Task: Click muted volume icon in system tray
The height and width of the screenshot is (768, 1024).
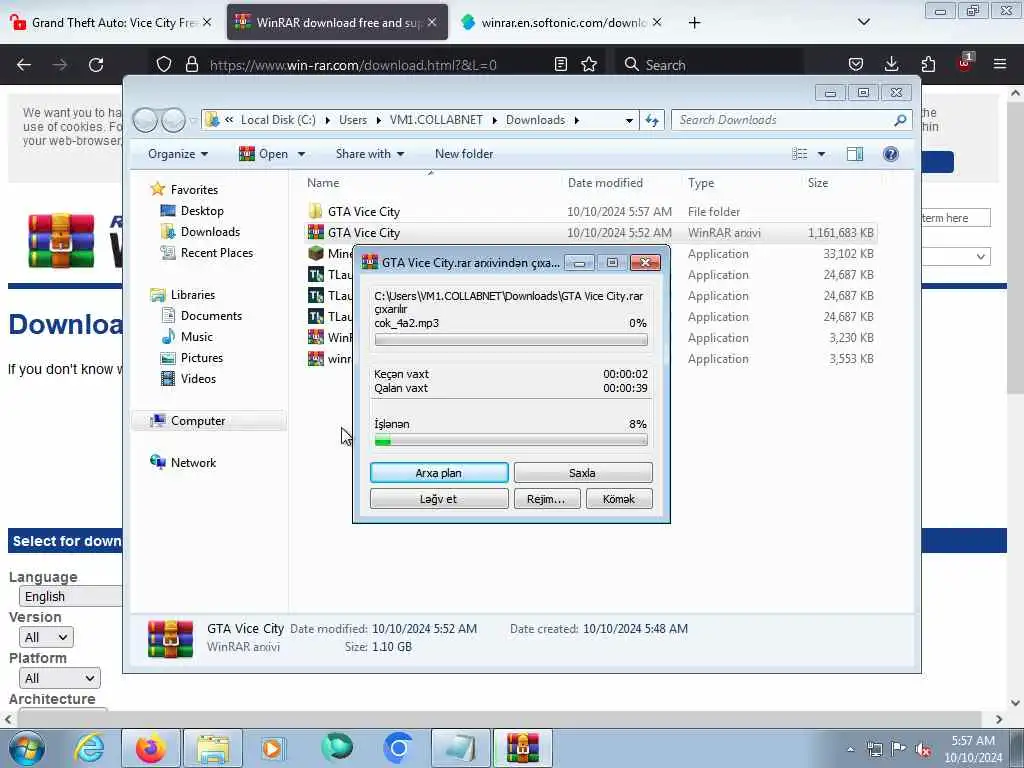Action: [923, 750]
